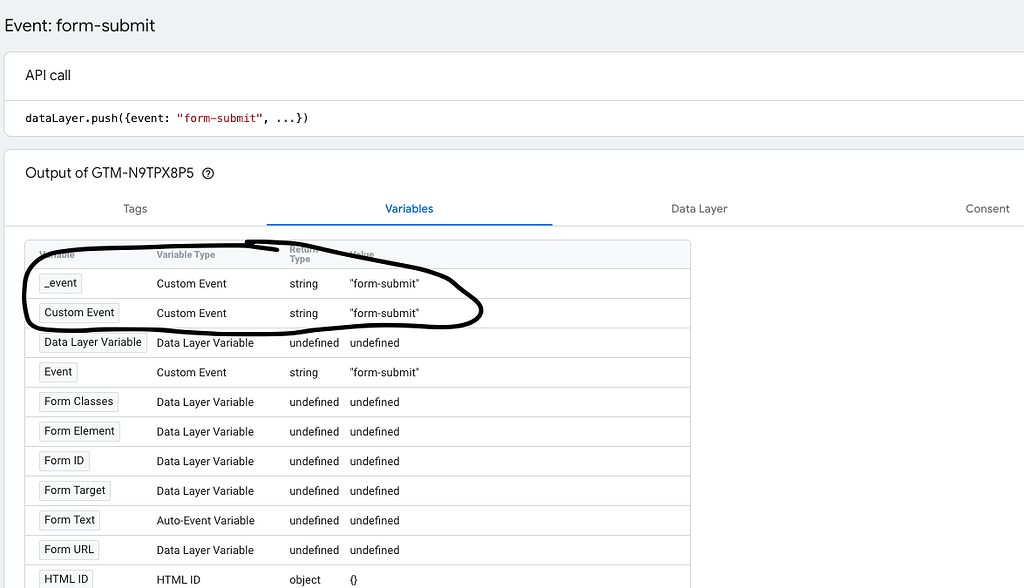Select the HTML ID variable
1024x588 pixels.
64,578
